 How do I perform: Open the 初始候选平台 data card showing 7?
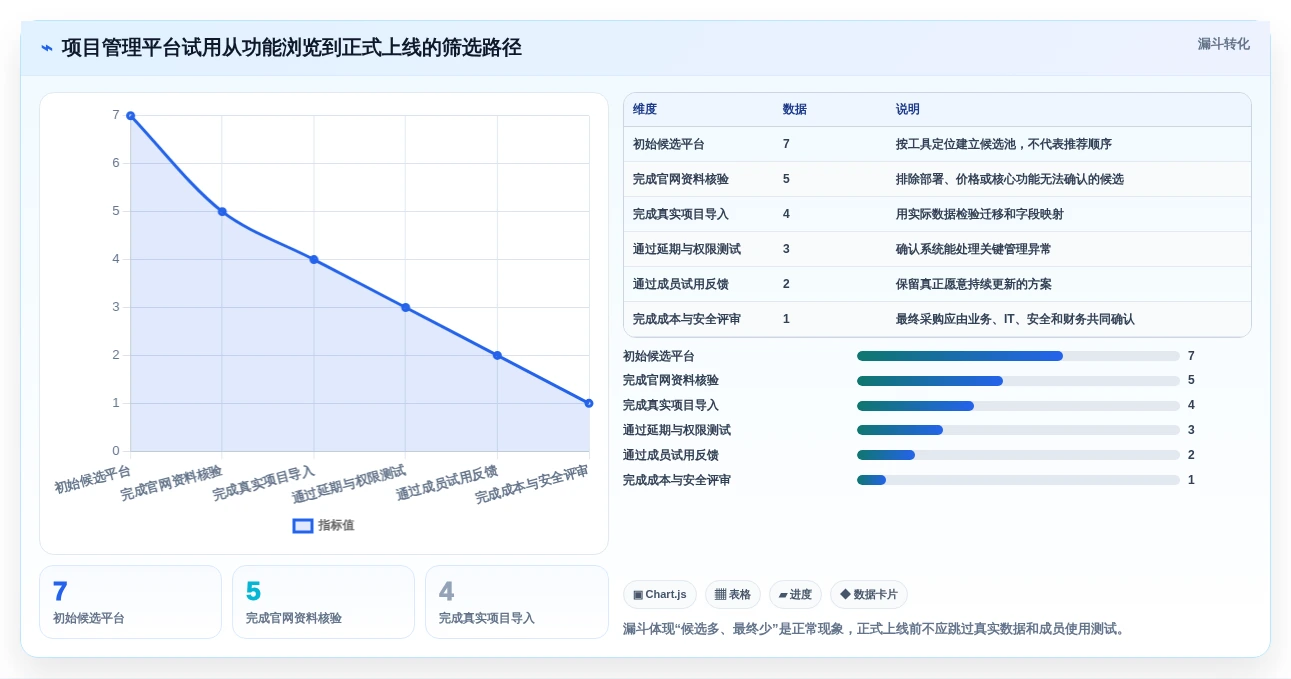130,602
